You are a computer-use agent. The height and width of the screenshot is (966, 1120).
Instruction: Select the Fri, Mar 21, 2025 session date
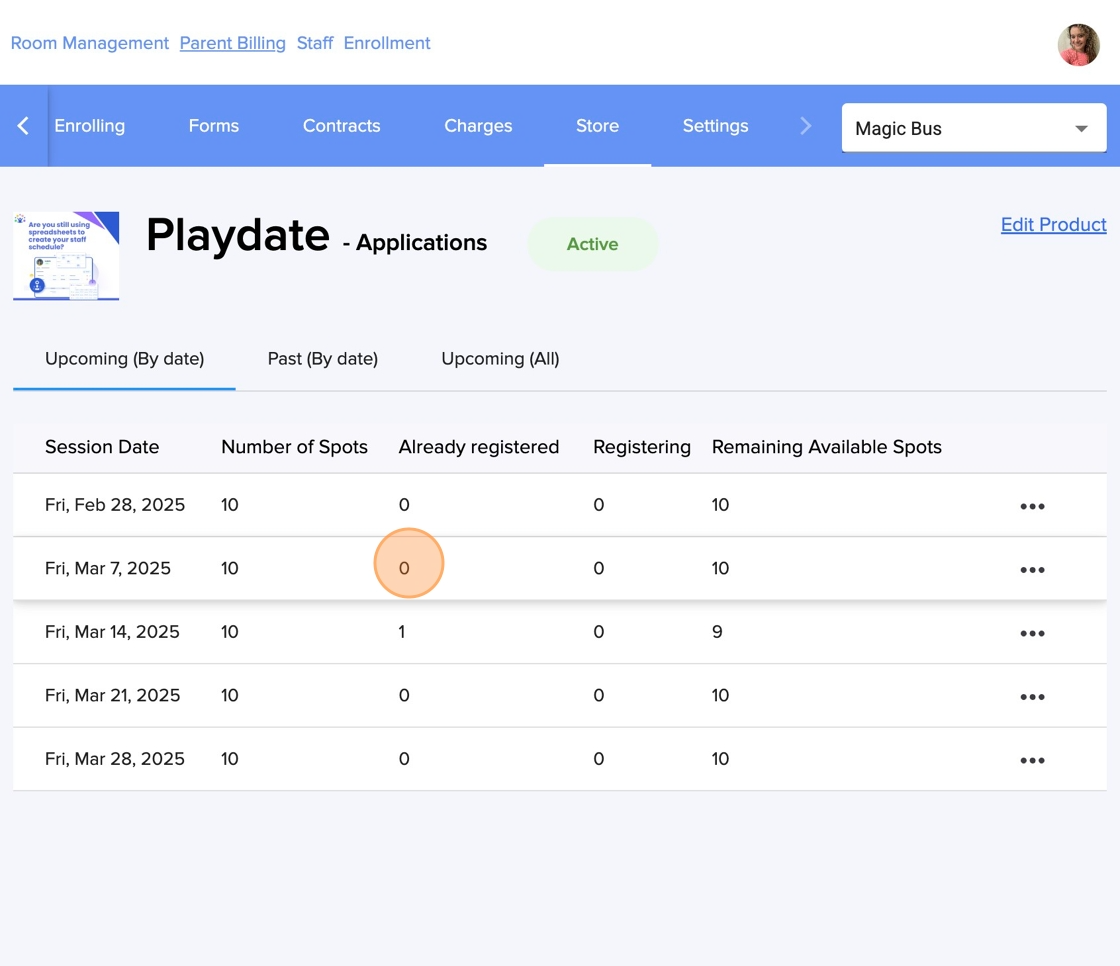(112, 695)
